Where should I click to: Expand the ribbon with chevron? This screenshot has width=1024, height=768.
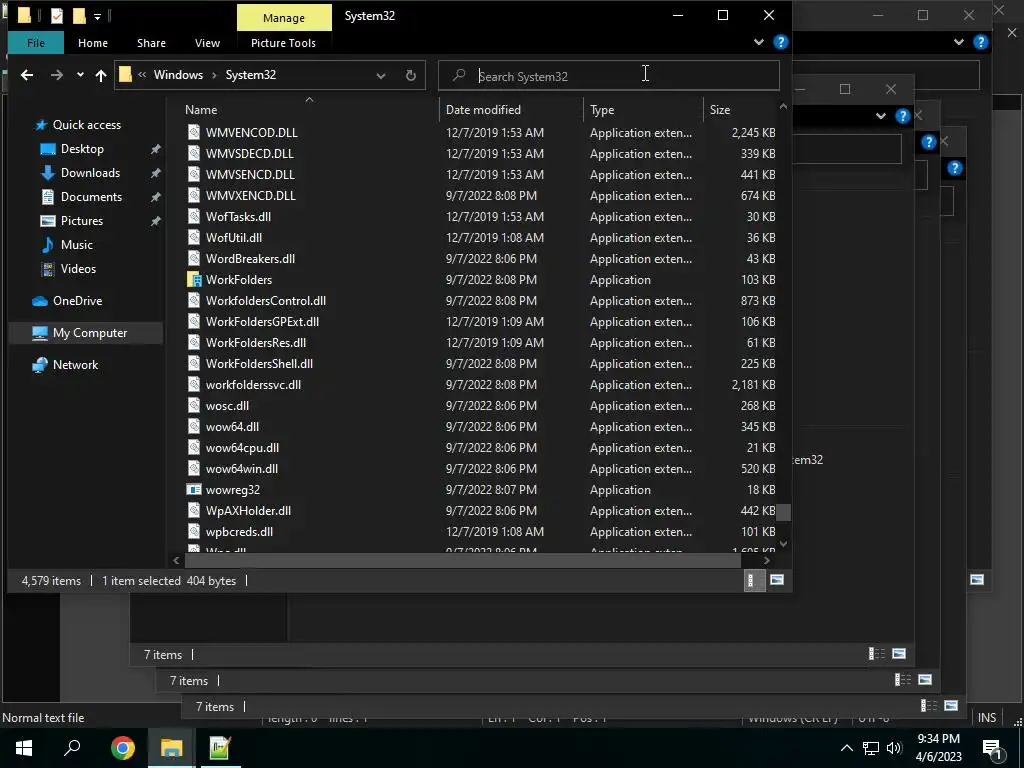pos(758,42)
